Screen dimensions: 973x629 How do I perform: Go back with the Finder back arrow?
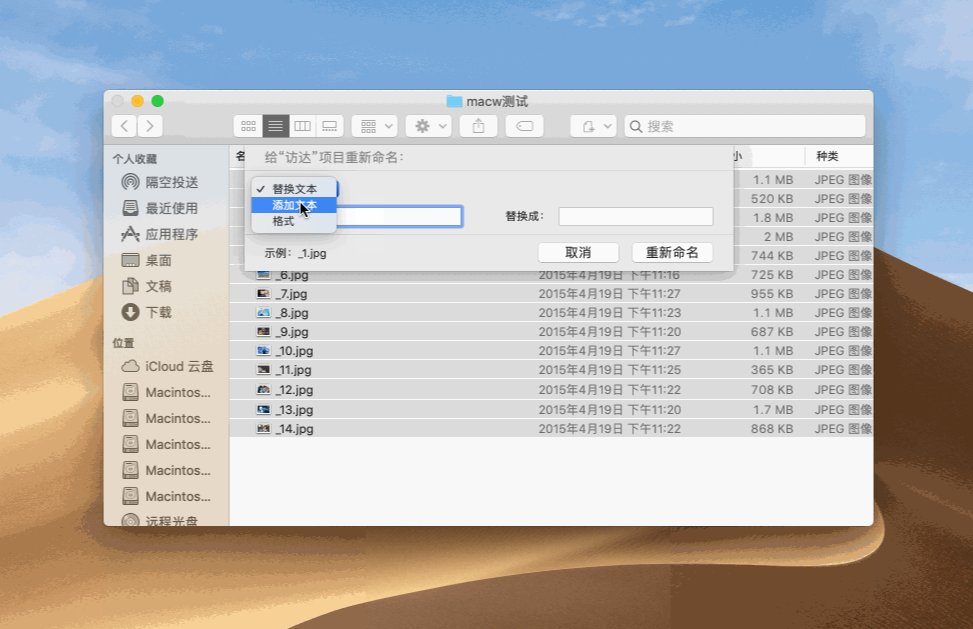[x=125, y=126]
